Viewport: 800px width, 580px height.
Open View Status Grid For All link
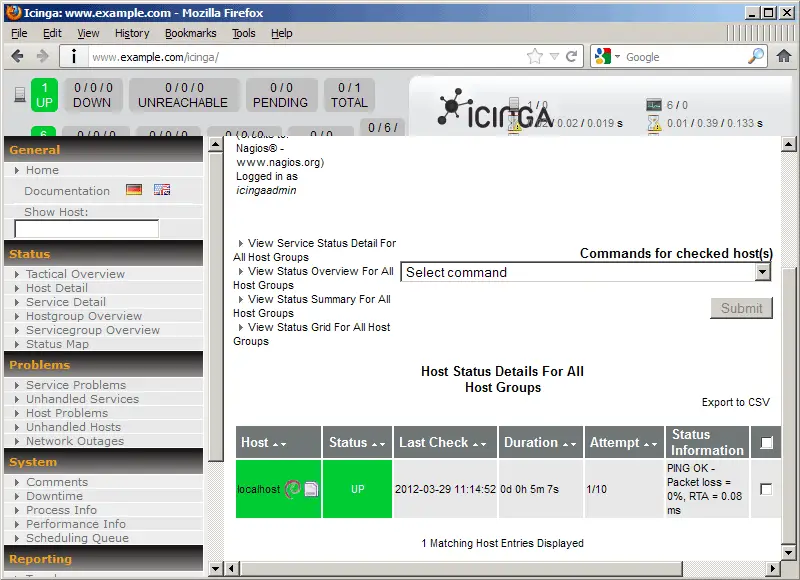(x=312, y=334)
